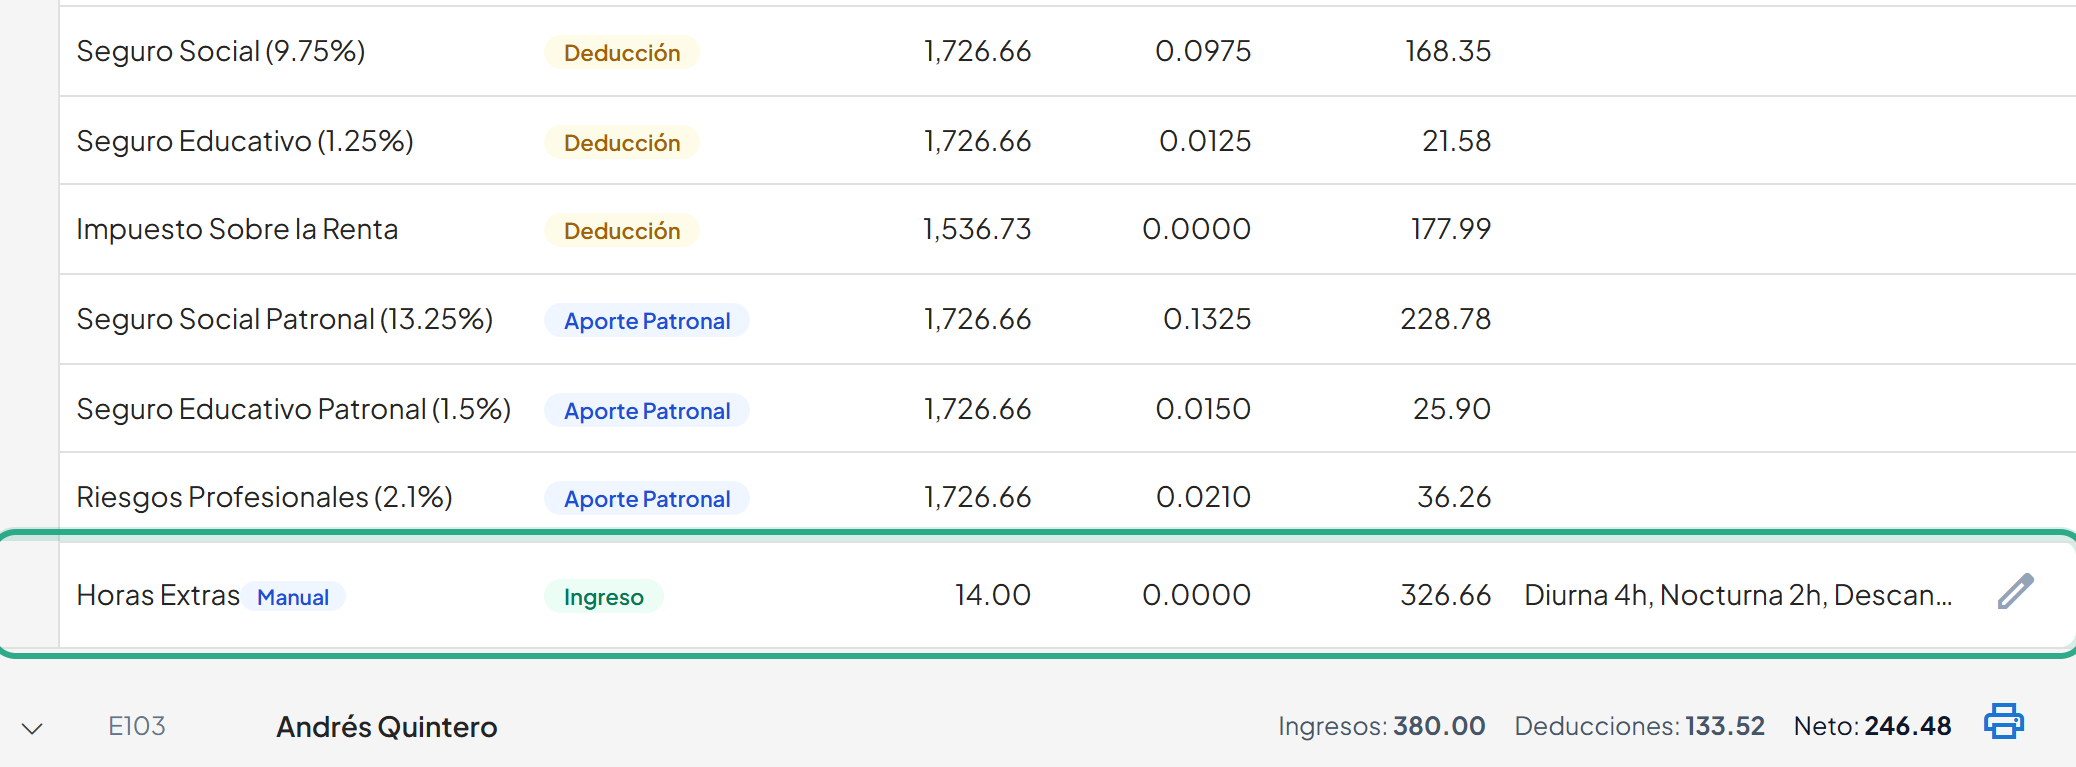The width and height of the screenshot is (2076, 767).
Task: Click the Horas Extras concept name
Action: click(158, 595)
